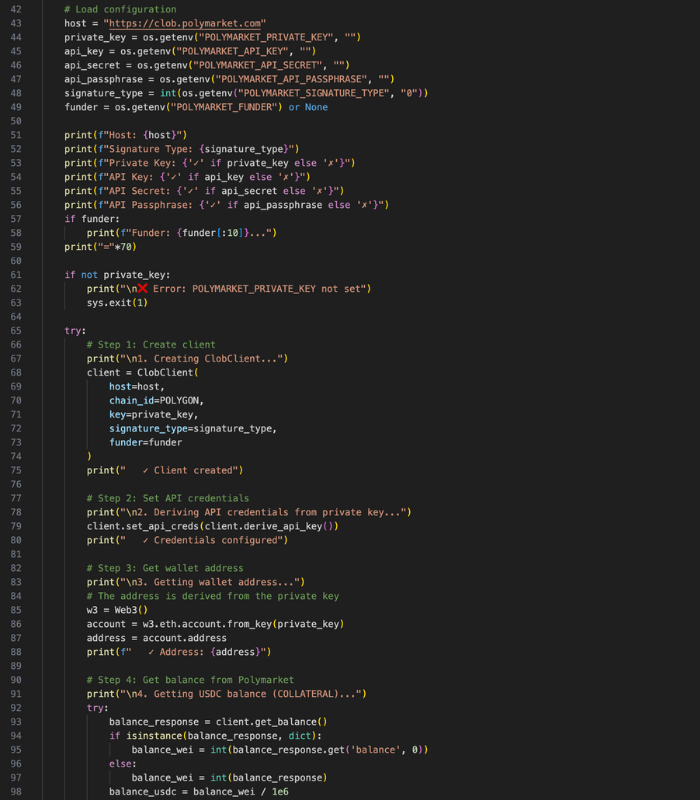700x800 pixels.
Task: Click line number 98 in the gutter
Action: [x=16, y=791]
